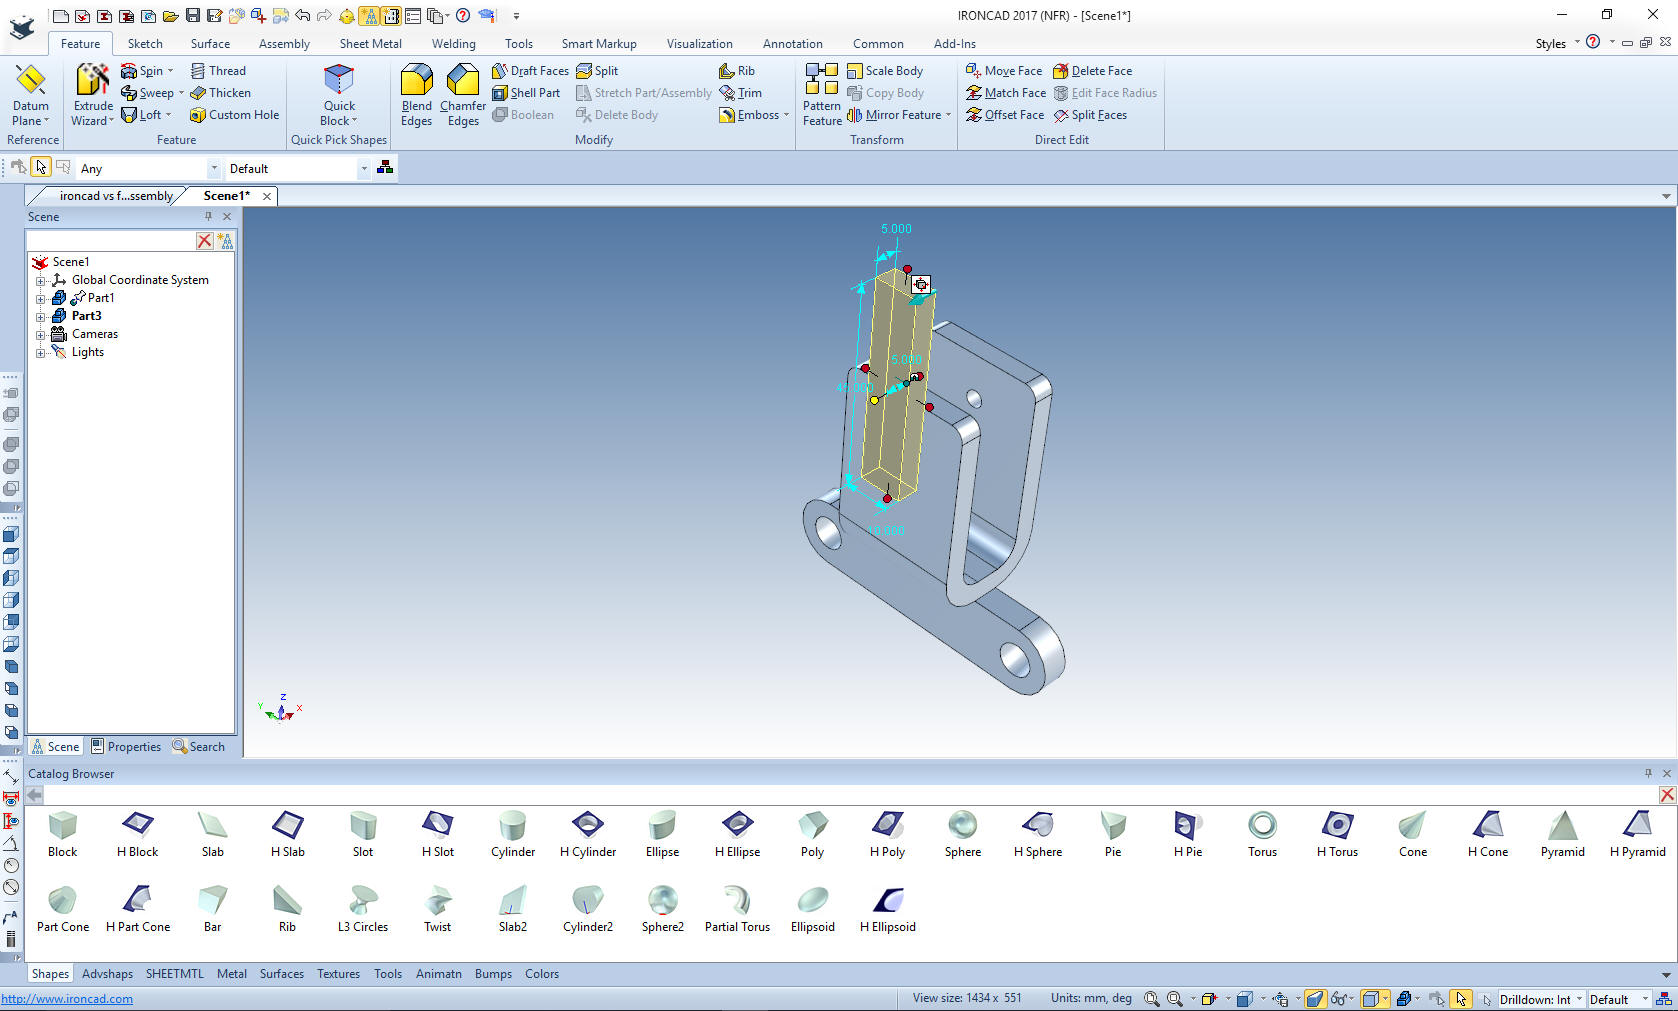Toggle the pin on the Scene panel

[208, 216]
